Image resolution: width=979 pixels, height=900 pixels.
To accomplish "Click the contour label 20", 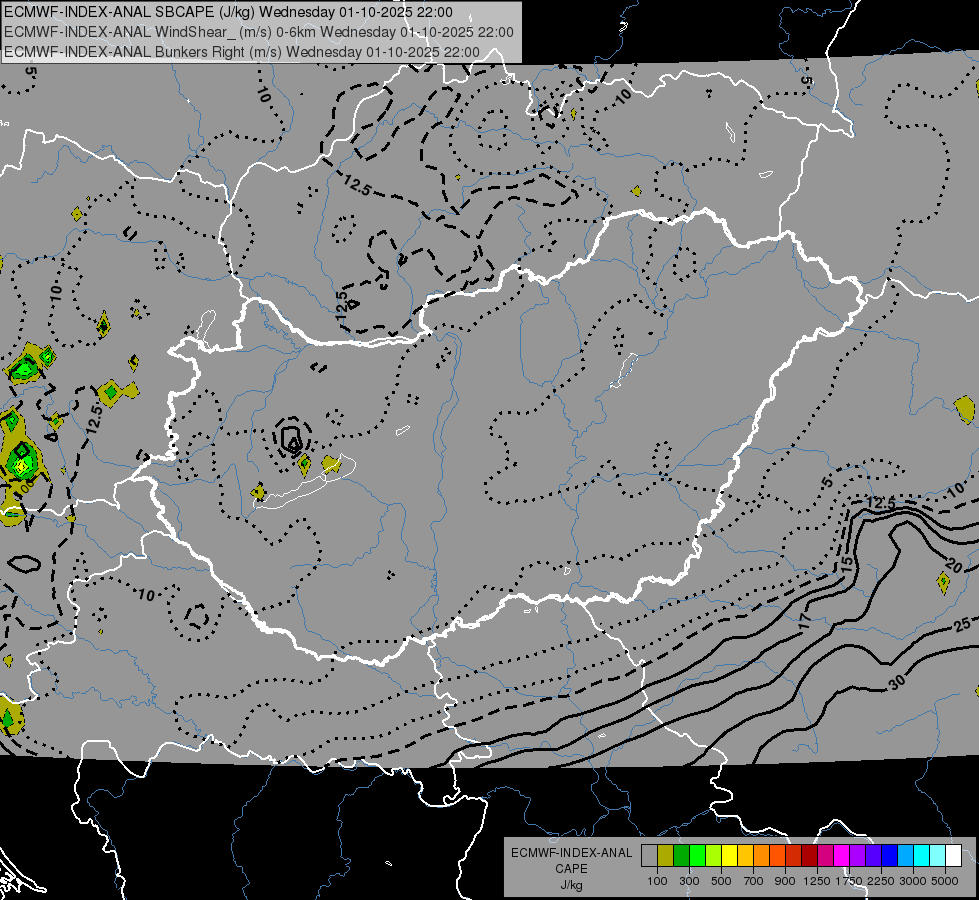I will [953, 565].
